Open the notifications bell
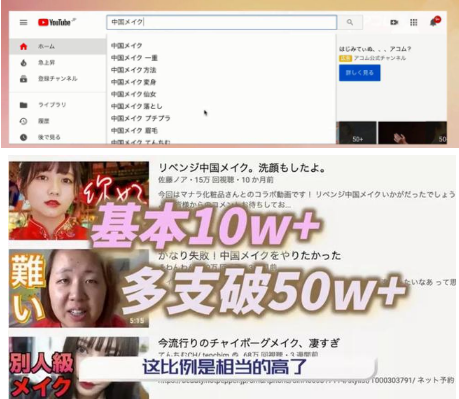The height and width of the screenshot is (399, 459). point(434,22)
